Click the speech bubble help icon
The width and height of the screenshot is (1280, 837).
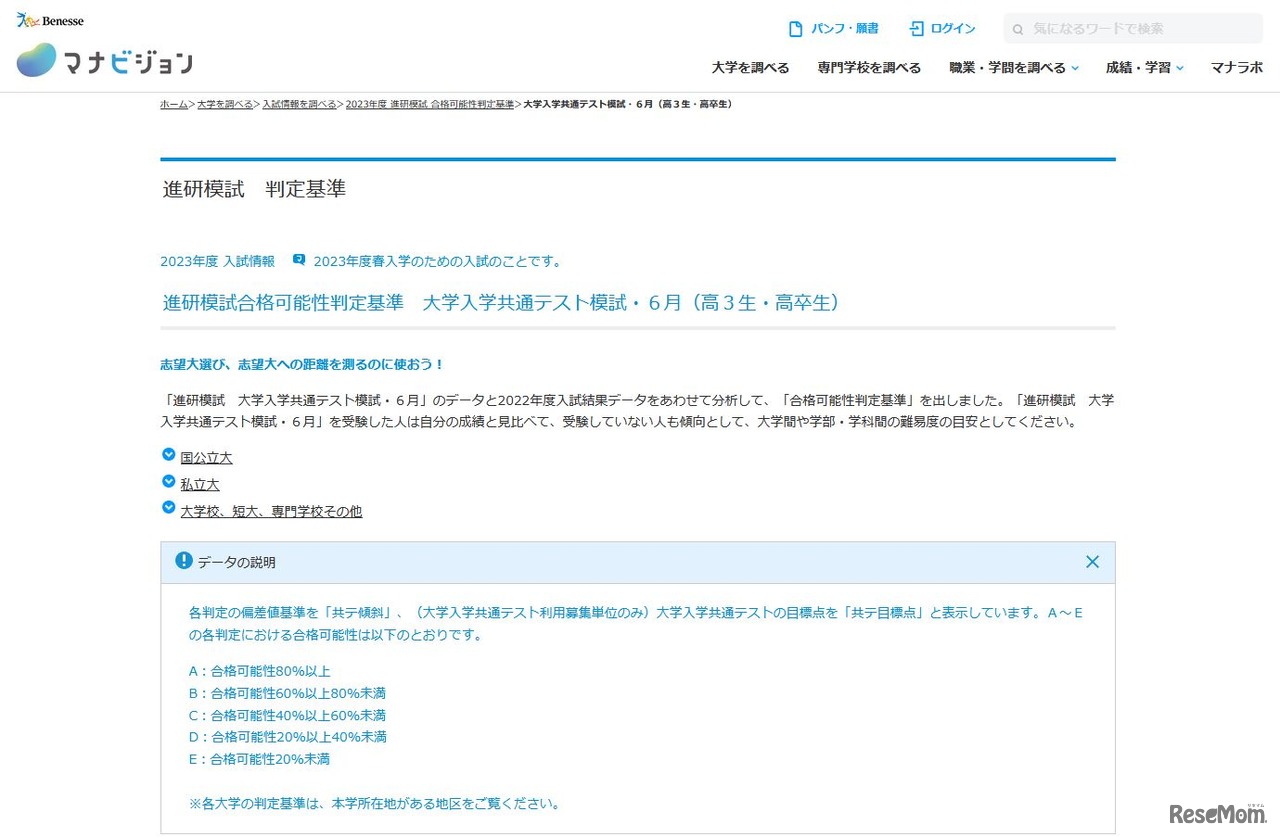[x=298, y=260]
